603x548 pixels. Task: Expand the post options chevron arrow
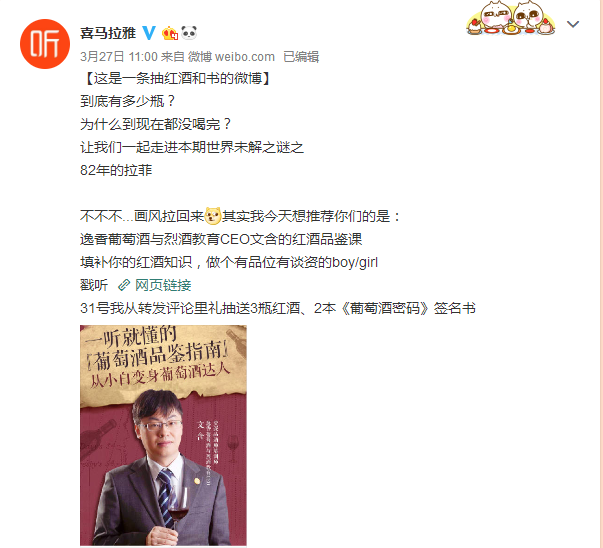pos(573,24)
